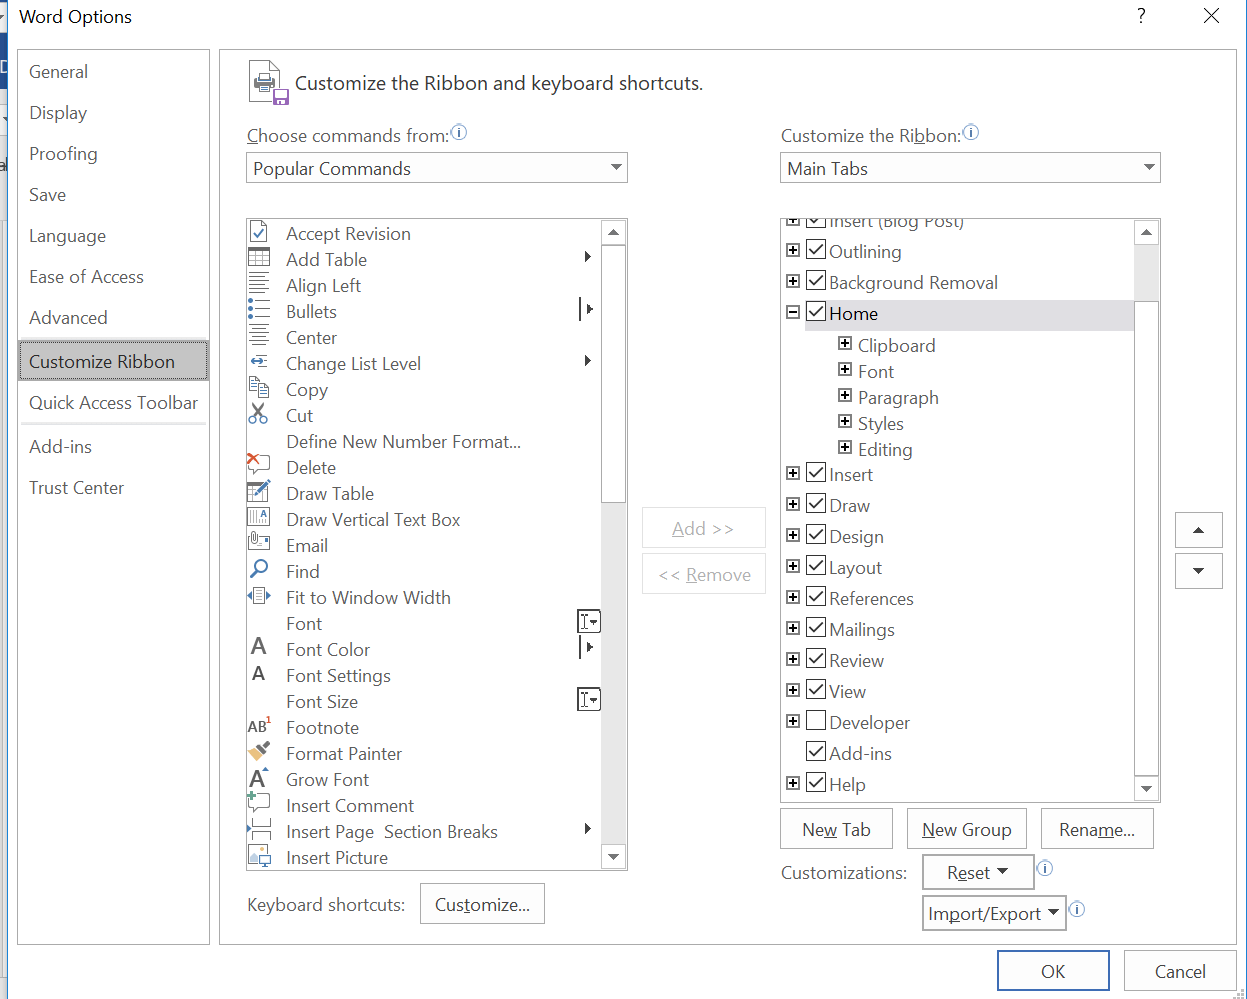Click the info icon beside Customize the Ribbon
The image size is (1247, 999).
pyautogui.click(x=969, y=131)
